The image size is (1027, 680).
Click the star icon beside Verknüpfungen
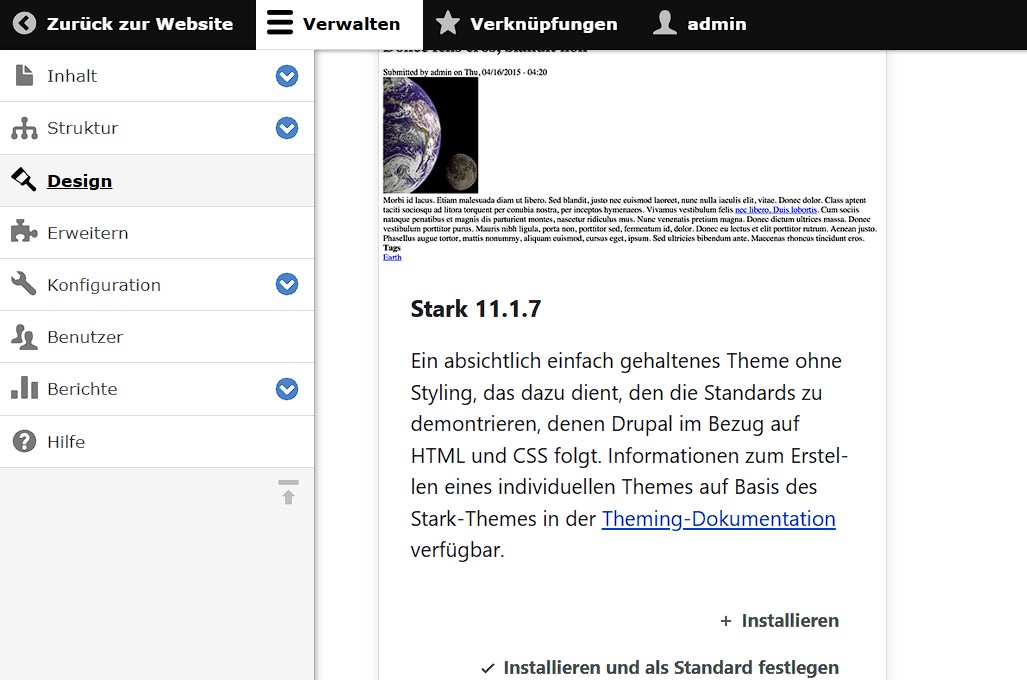pyautogui.click(x=448, y=23)
